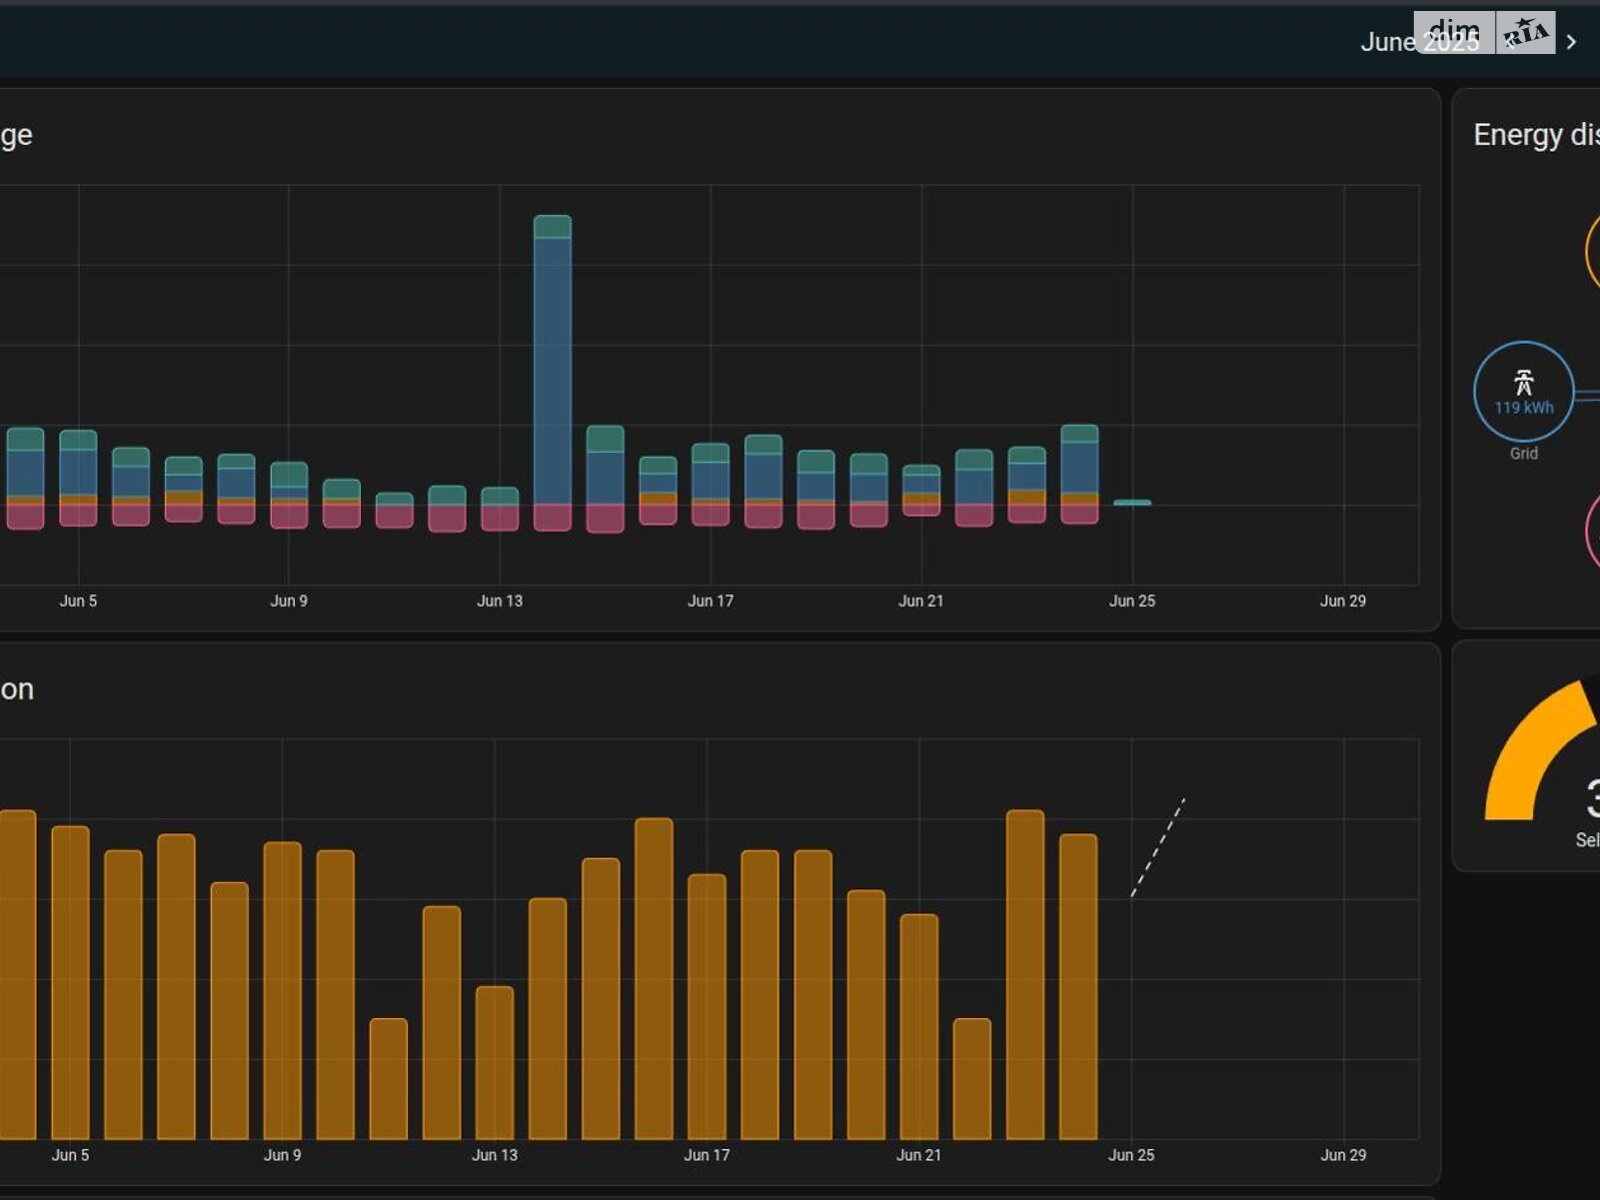1600x1200 pixels.
Task: Select the 119 kWh grid value
Action: pyautogui.click(x=1524, y=407)
